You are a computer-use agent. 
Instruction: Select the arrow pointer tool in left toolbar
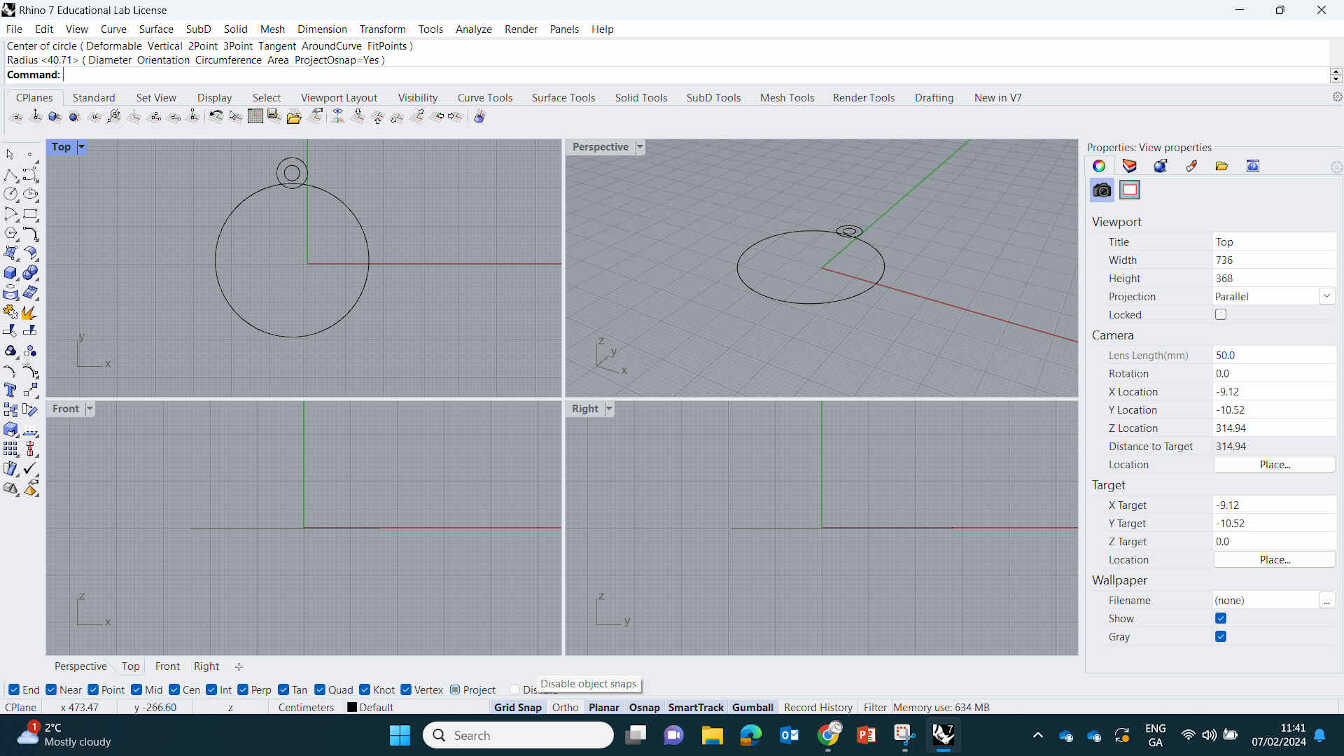coord(10,154)
